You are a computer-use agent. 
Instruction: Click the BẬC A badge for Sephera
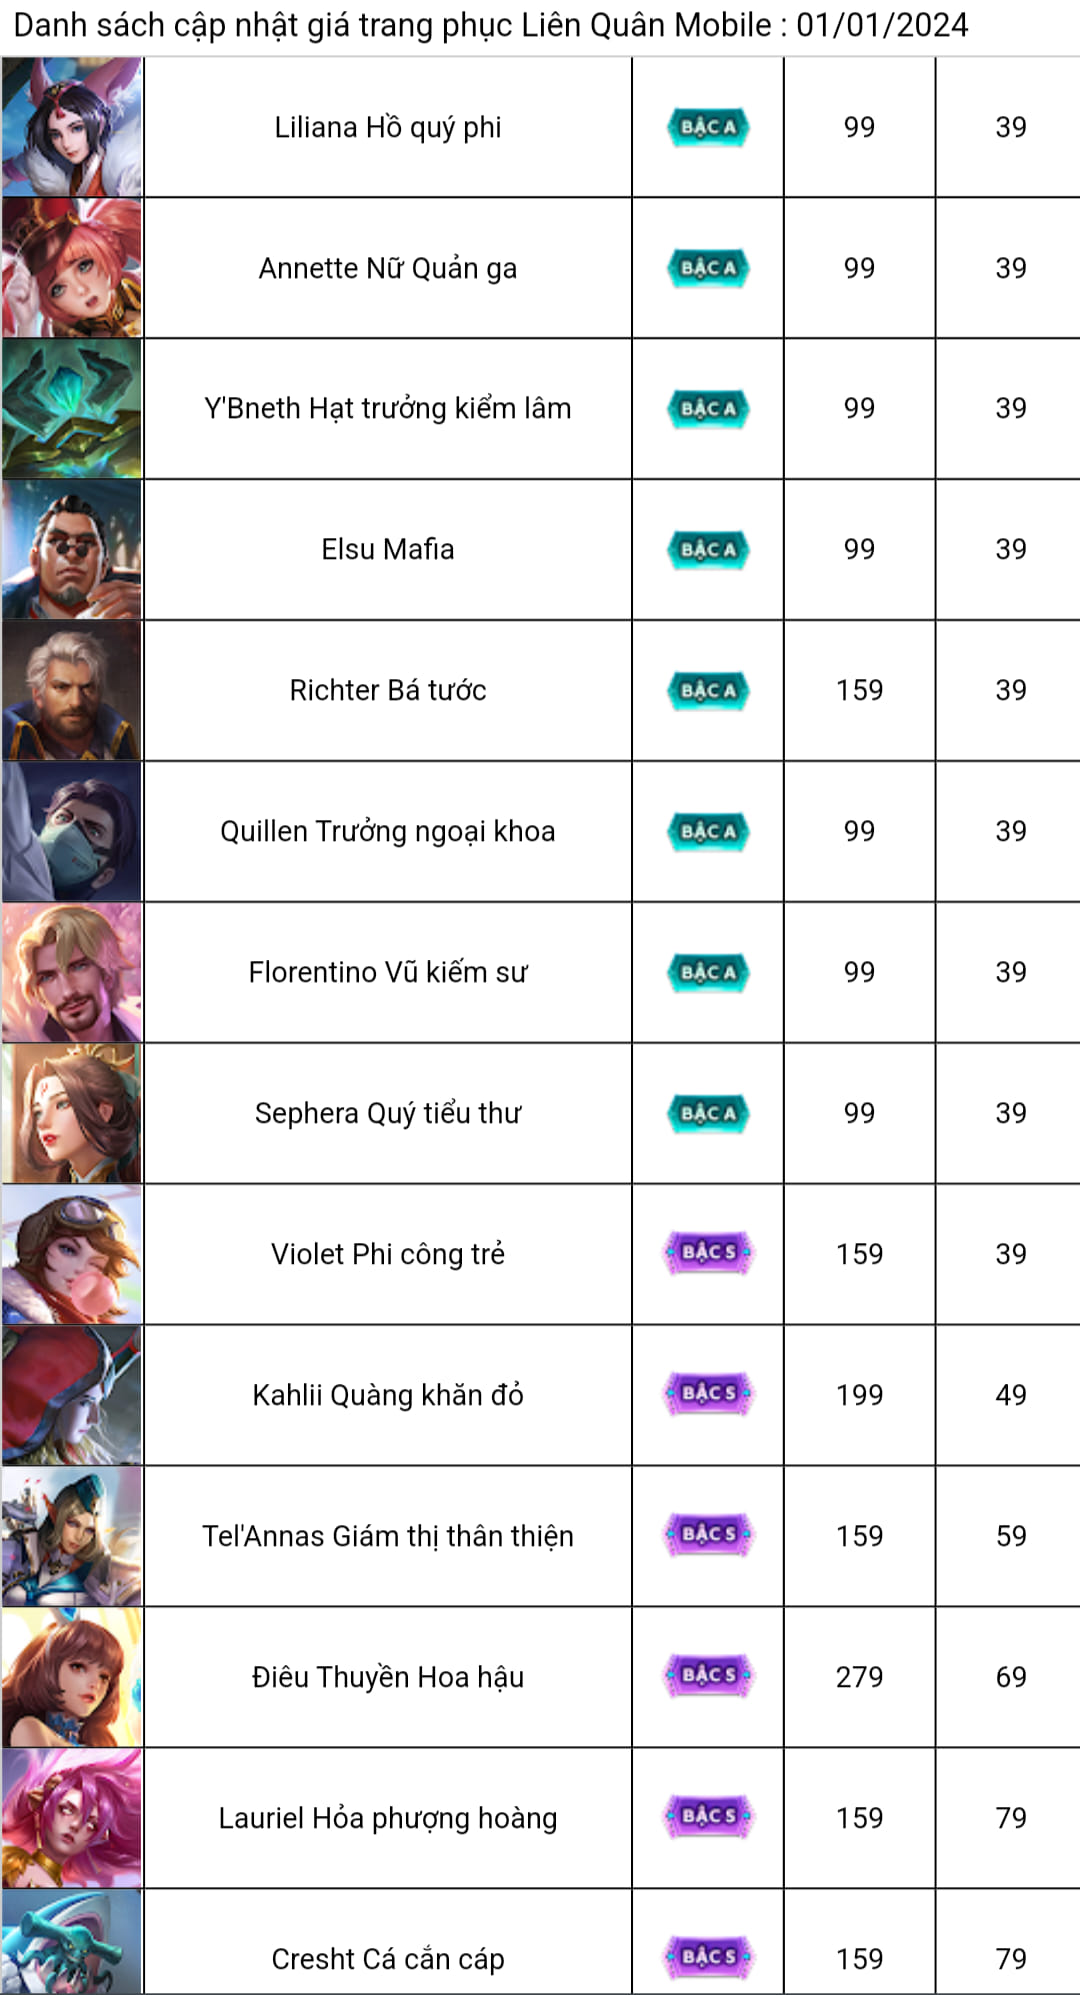(708, 1113)
